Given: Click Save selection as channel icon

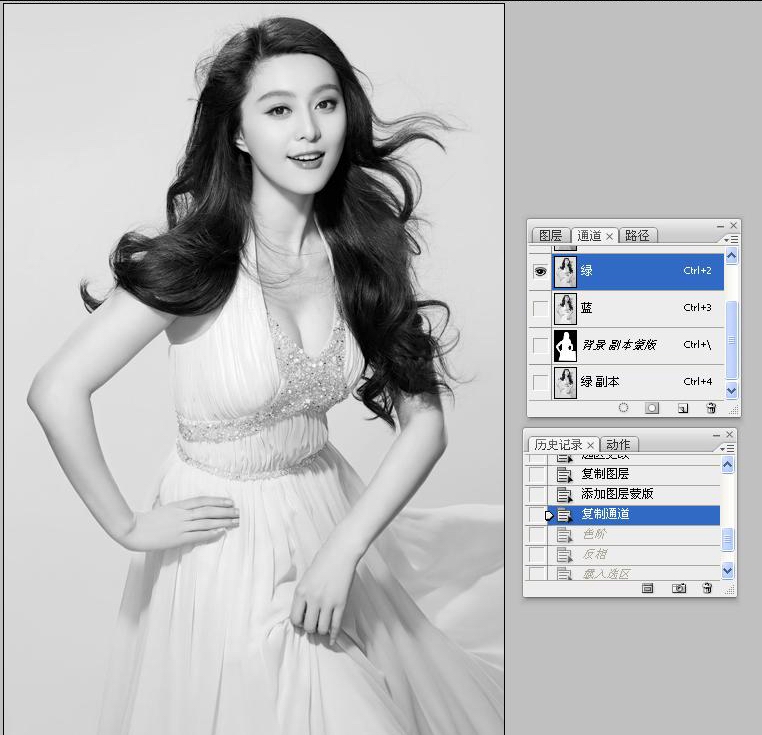Looking at the screenshot, I should [x=652, y=408].
